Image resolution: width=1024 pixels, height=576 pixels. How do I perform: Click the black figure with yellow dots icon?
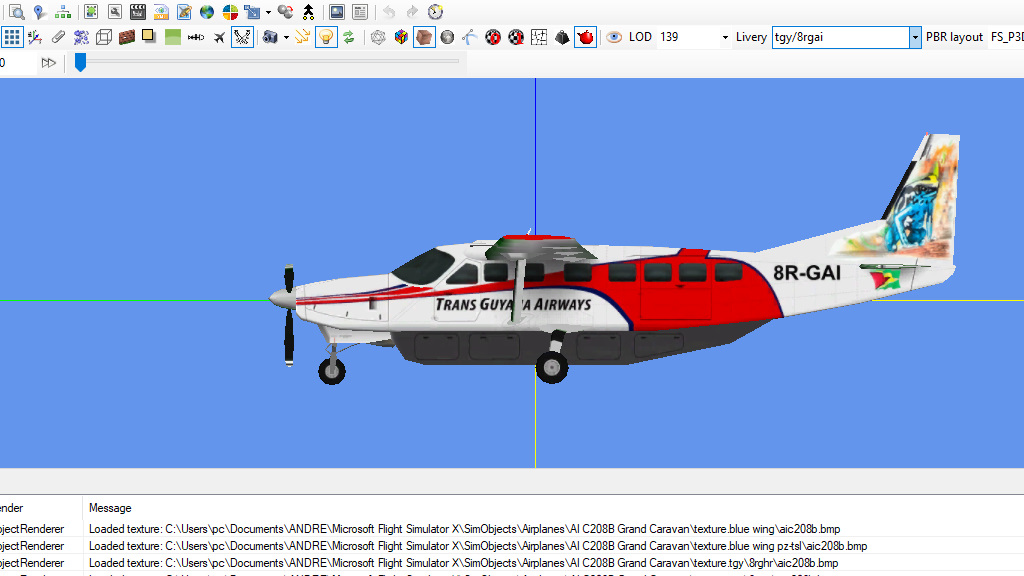click(308, 12)
